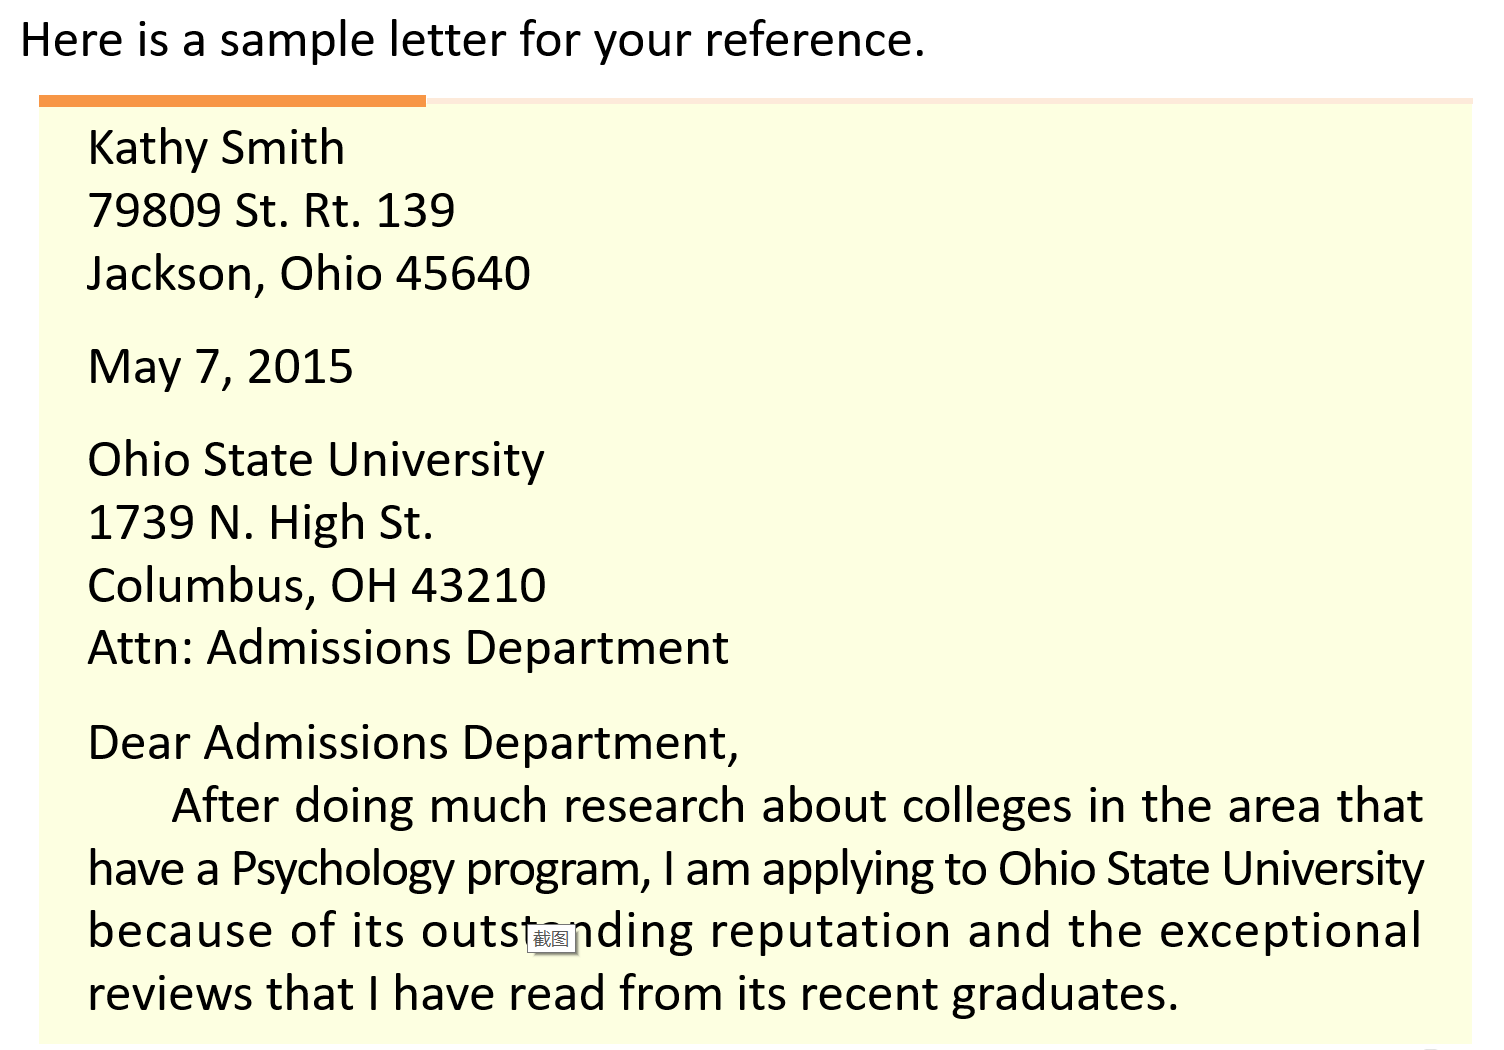Click the street line "1739 N. High St."
This screenshot has height=1050, width=1504.
[x=260, y=523]
